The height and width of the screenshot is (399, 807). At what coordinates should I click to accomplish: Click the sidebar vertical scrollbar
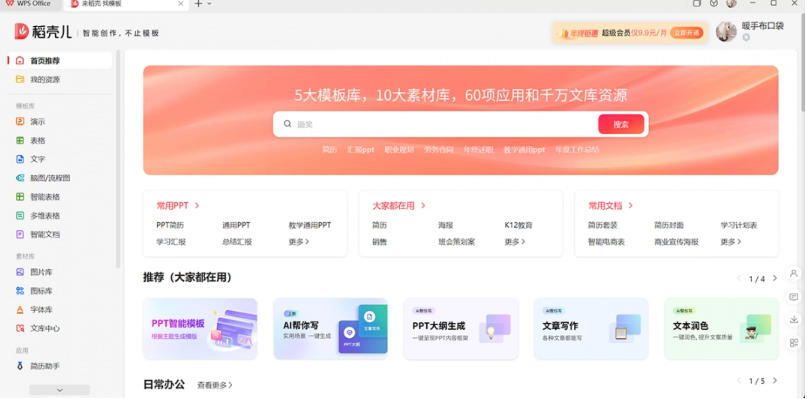(x=118, y=159)
